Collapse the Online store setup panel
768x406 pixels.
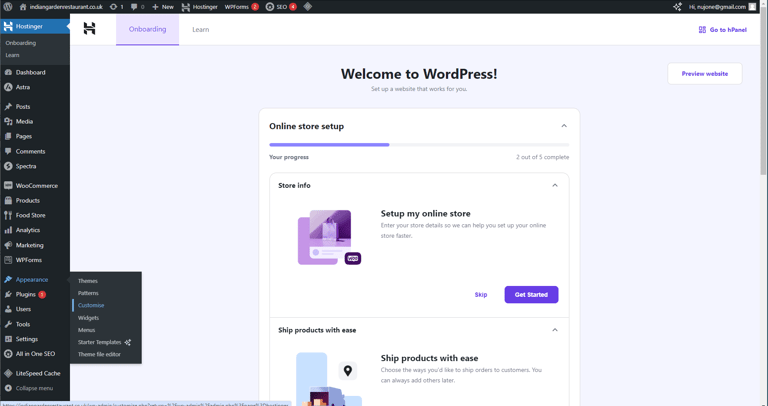564,126
